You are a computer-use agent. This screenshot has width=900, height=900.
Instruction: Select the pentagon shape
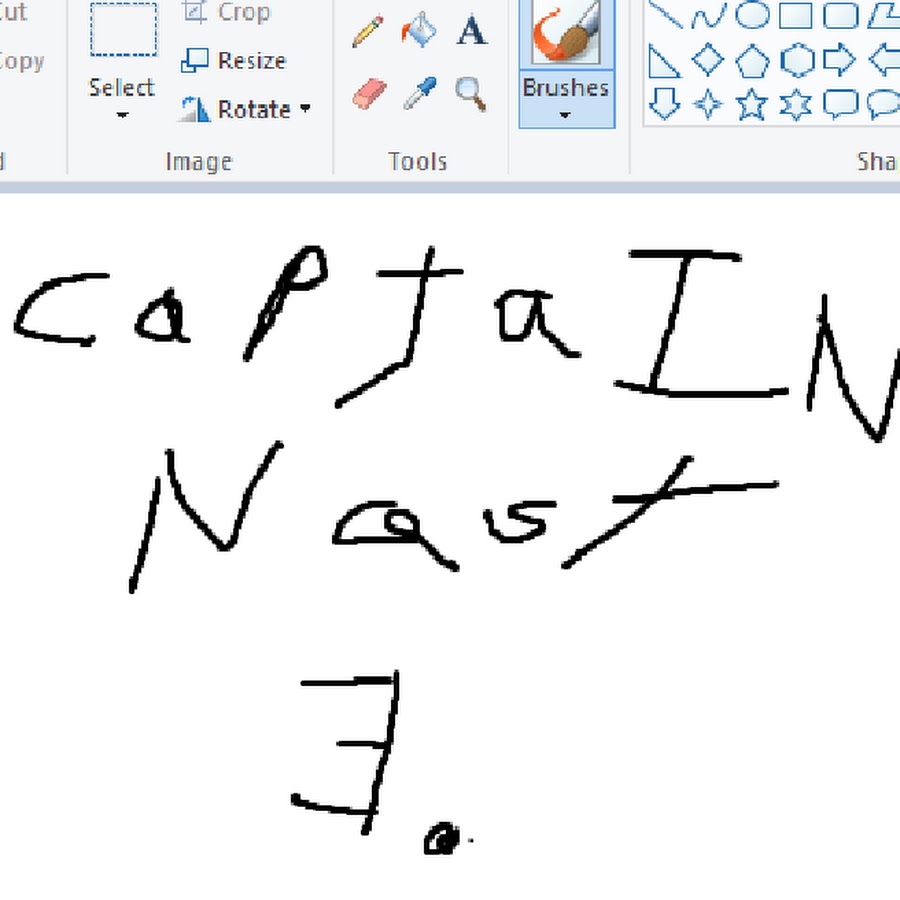[x=752, y=60]
